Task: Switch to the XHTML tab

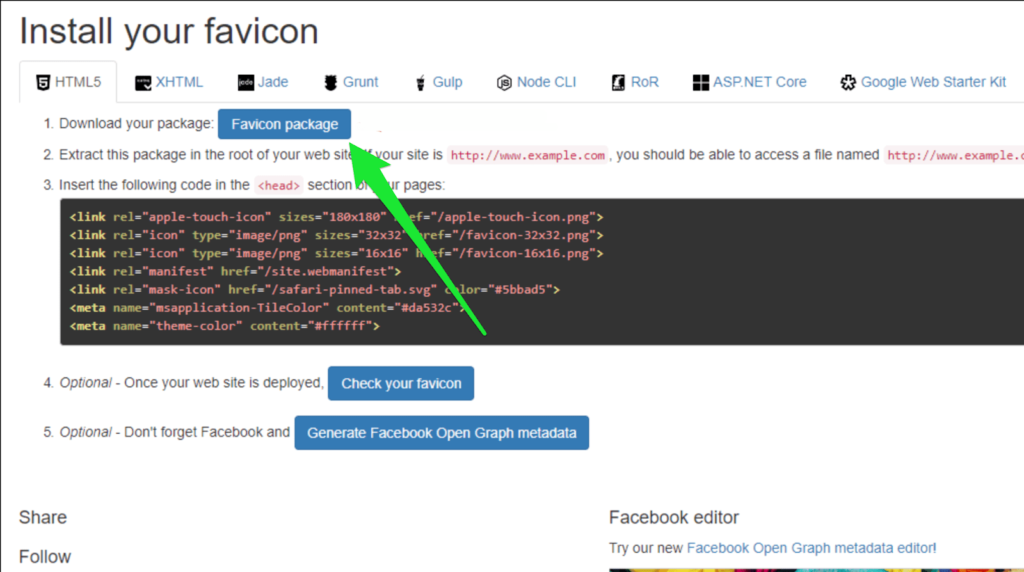Action: (169, 82)
